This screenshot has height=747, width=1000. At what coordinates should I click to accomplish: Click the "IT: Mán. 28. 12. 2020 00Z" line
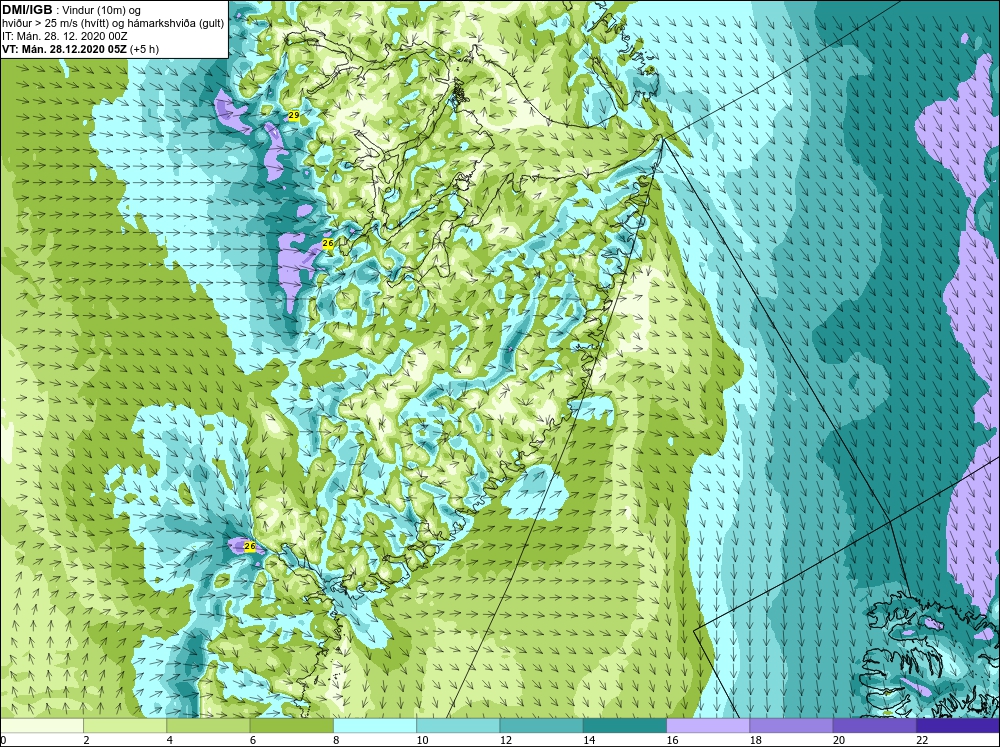[65, 36]
